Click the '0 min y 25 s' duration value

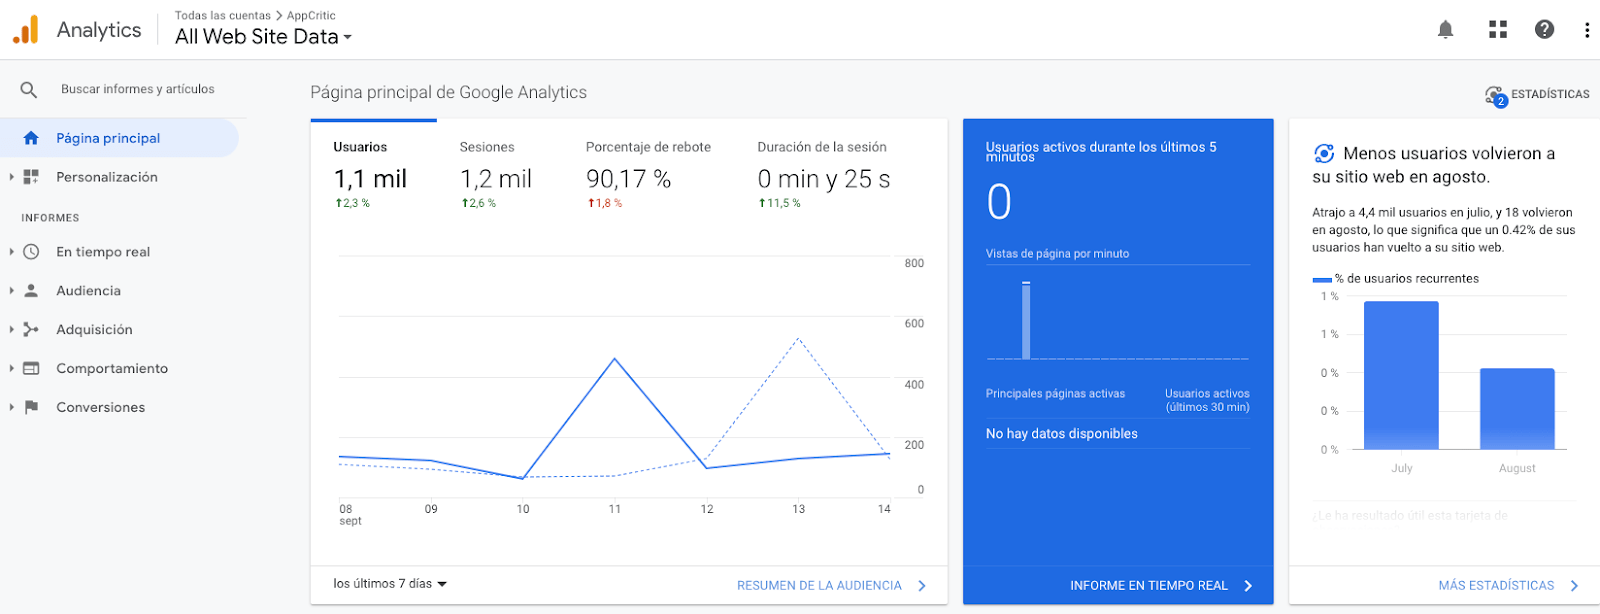[x=823, y=179]
